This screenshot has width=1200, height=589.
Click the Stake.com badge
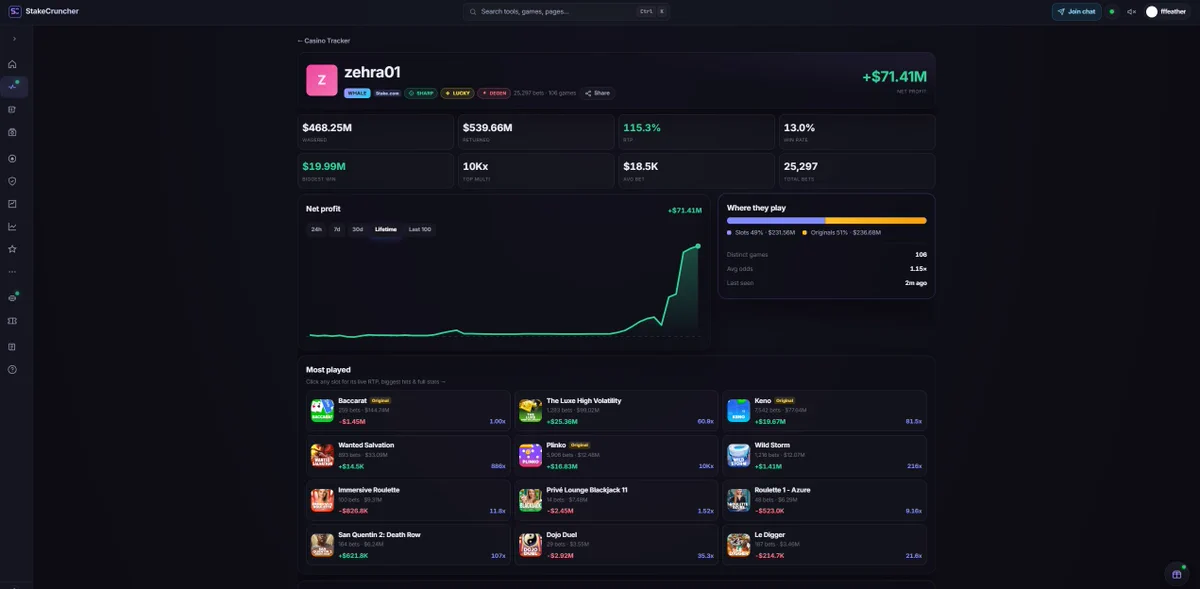point(388,93)
